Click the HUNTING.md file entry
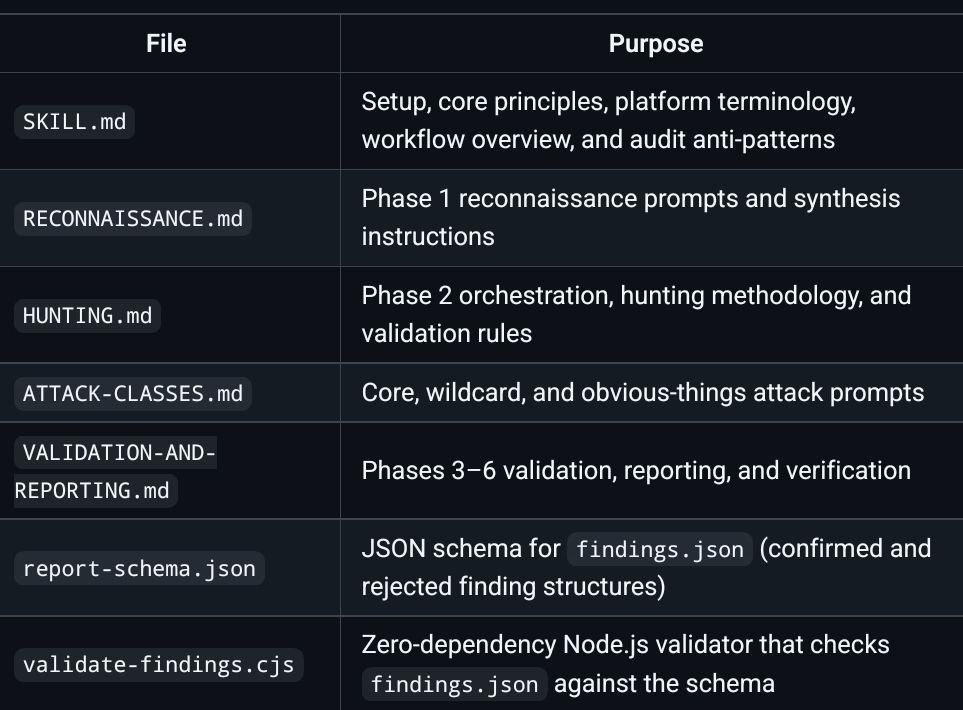This screenshot has height=710, width=963. tap(87, 316)
